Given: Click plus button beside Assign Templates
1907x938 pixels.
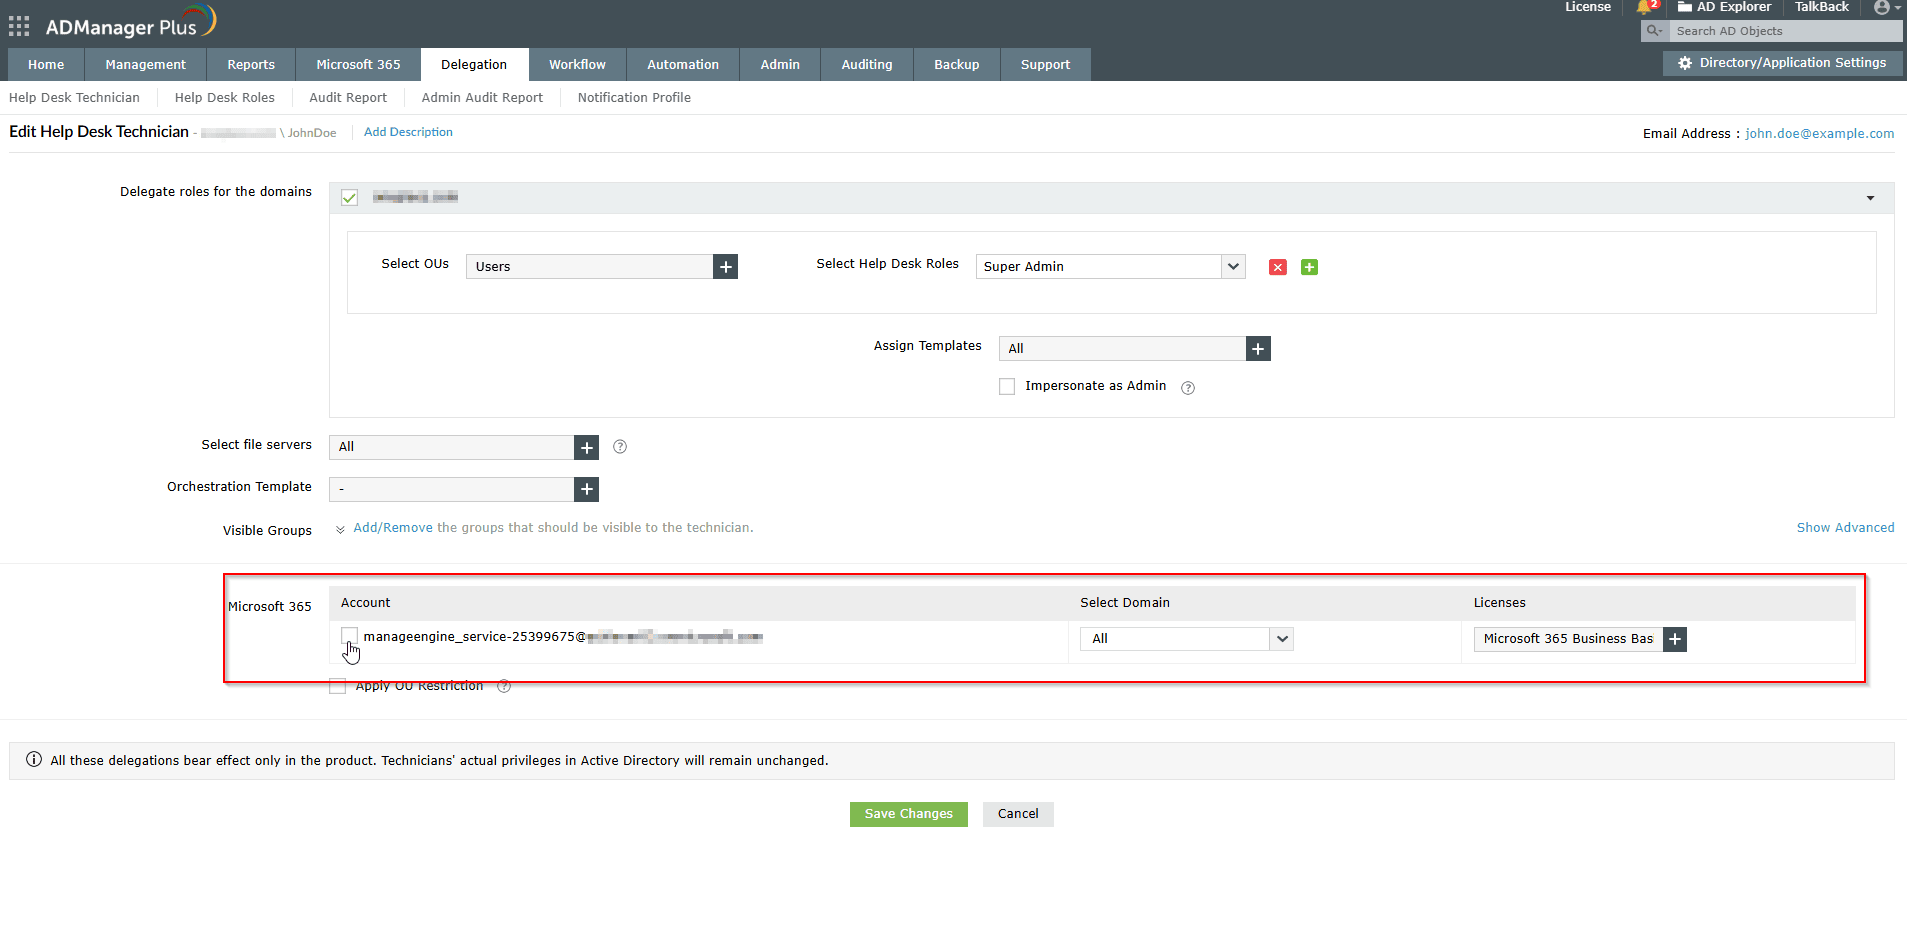Looking at the screenshot, I should pyautogui.click(x=1258, y=349).
